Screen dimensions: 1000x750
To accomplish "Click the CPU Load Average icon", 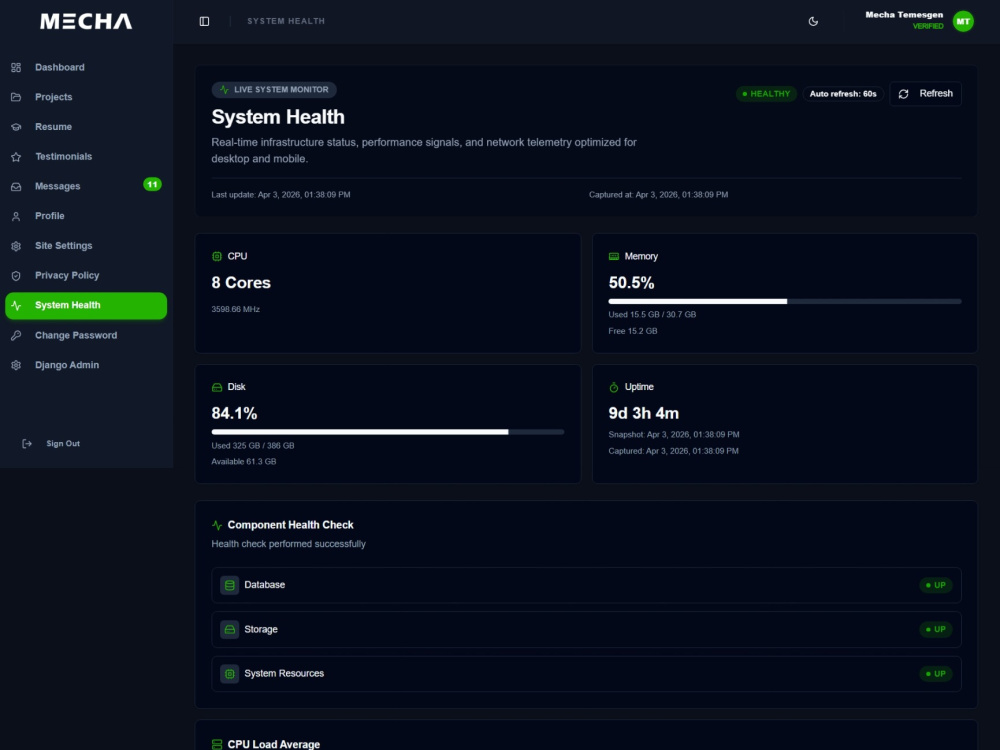I will 217,744.
